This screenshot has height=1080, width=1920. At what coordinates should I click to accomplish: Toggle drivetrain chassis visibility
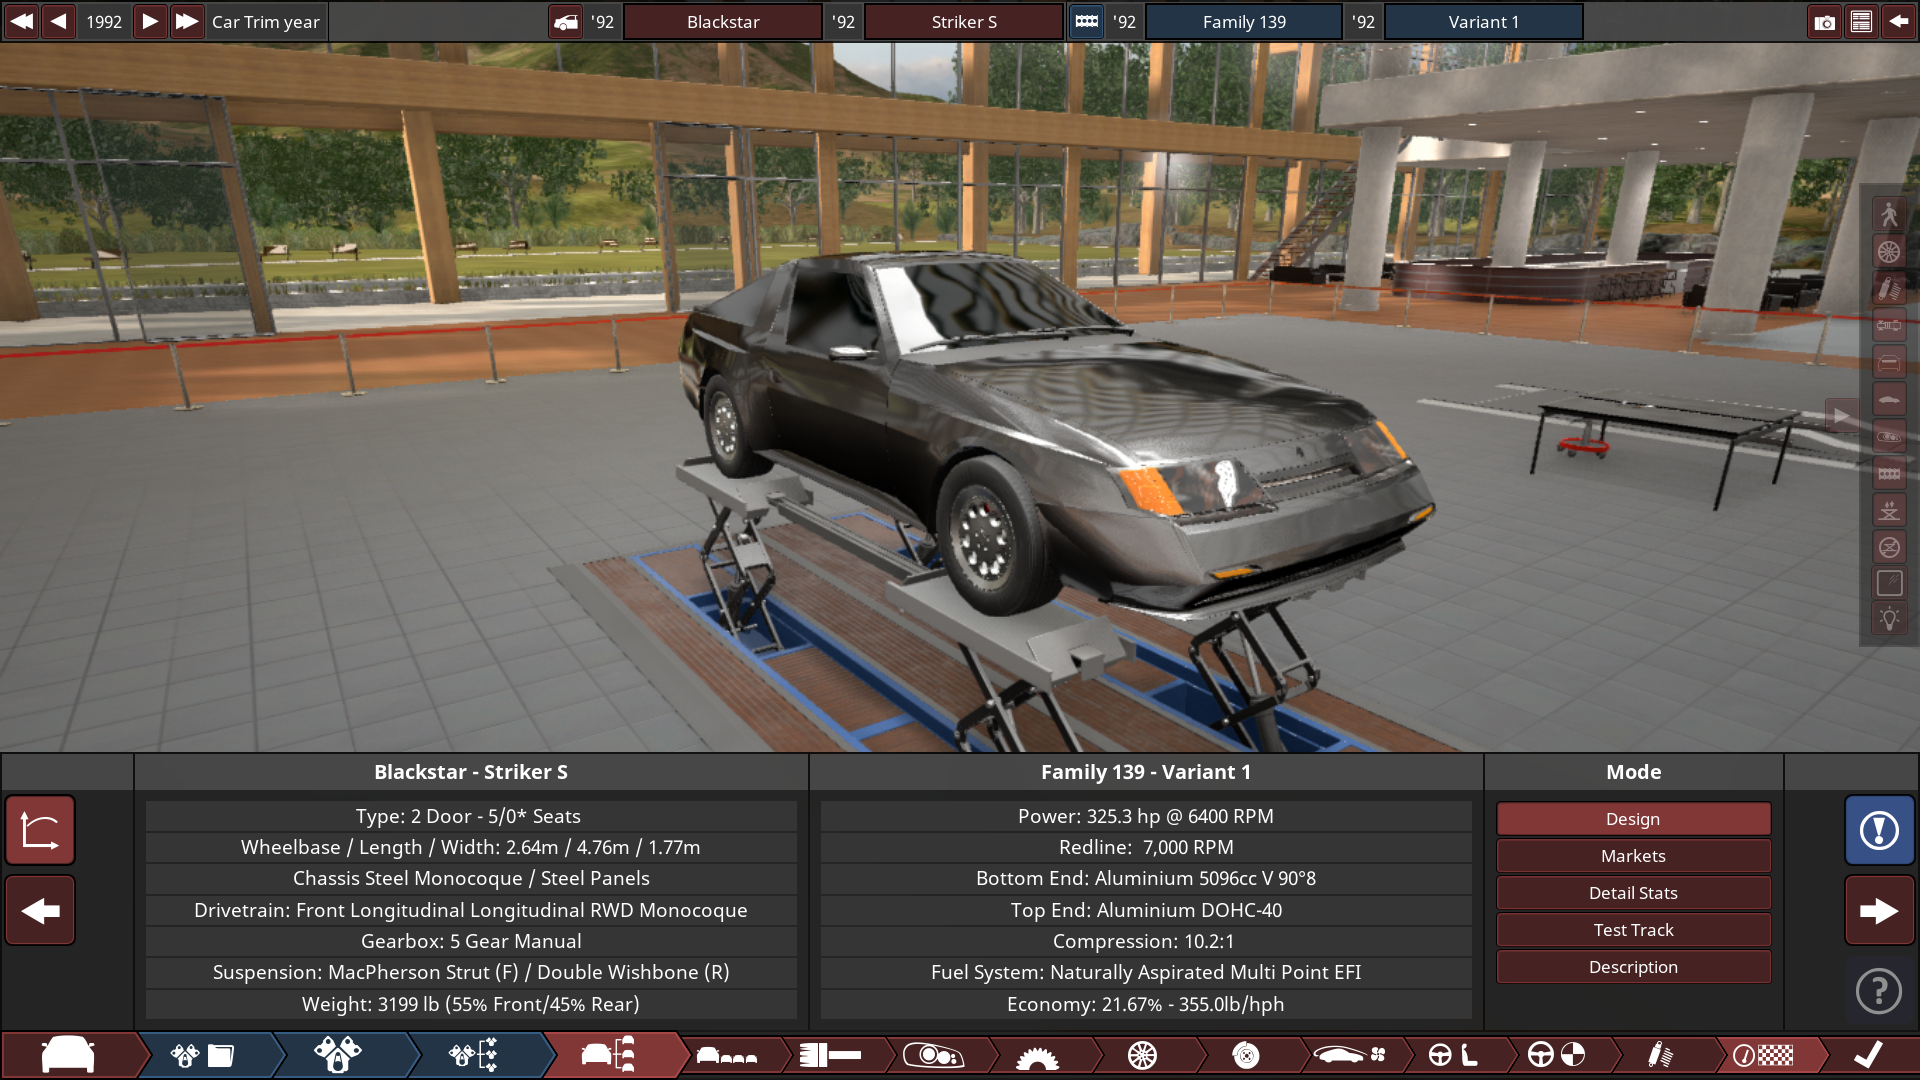point(1889,325)
